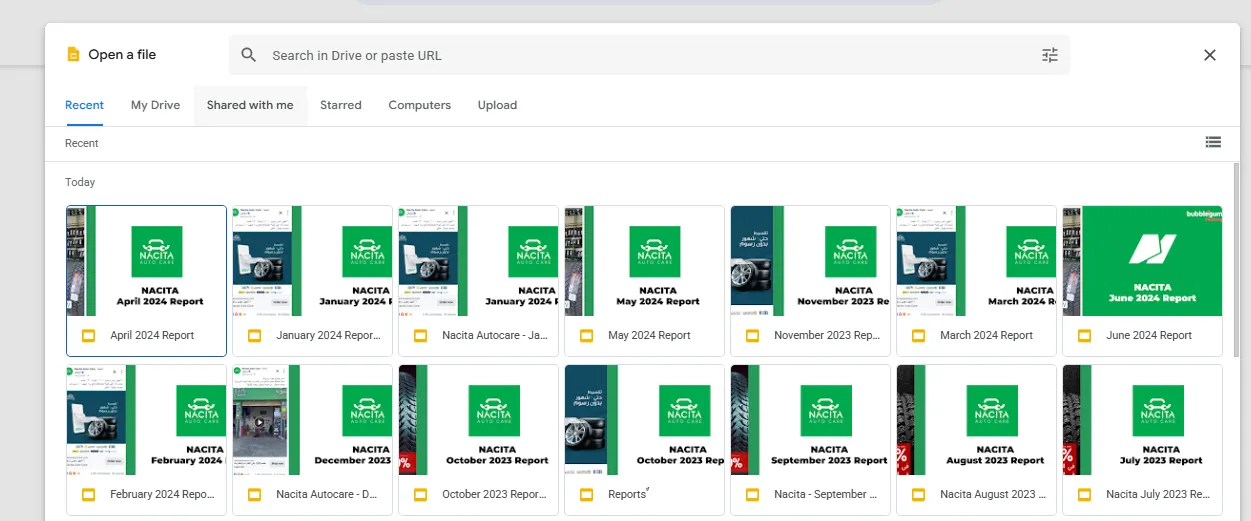Click Slides icon next to Reports file

pos(585,494)
